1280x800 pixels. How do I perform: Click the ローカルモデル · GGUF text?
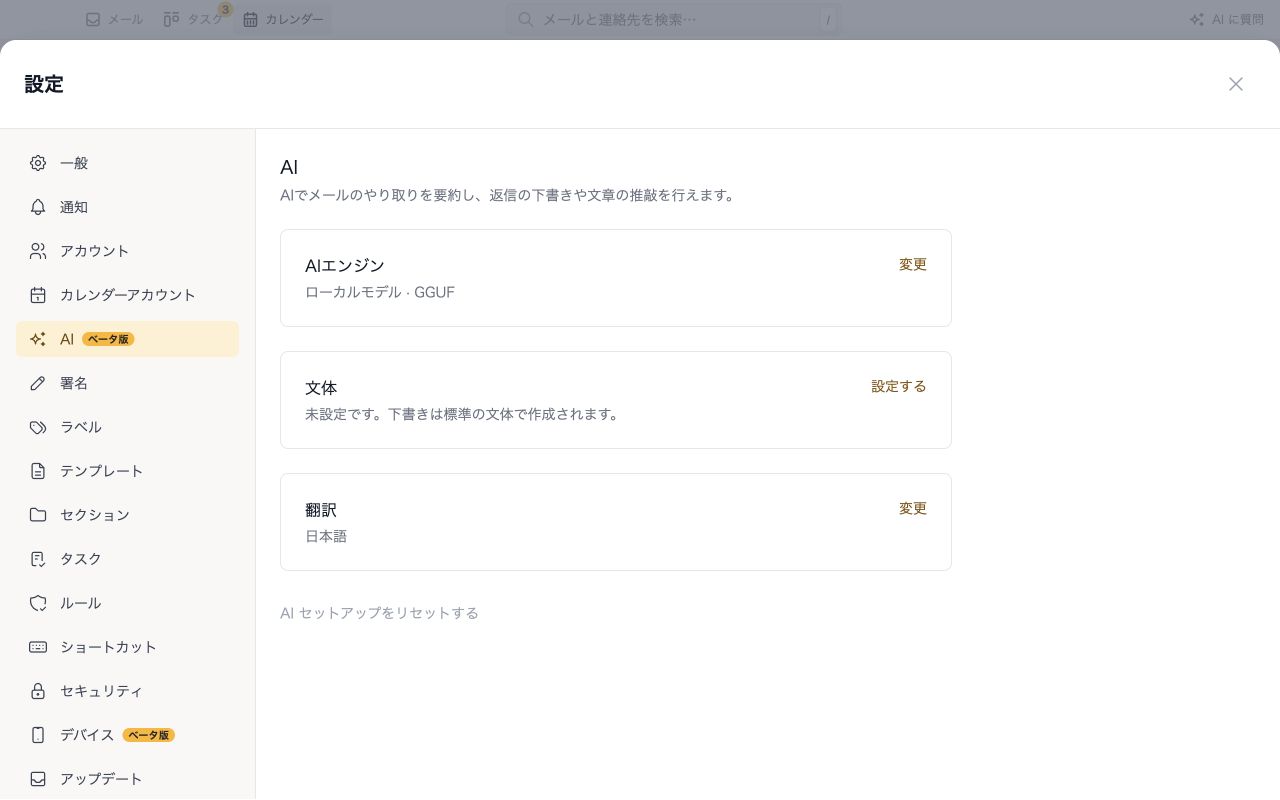point(380,292)
